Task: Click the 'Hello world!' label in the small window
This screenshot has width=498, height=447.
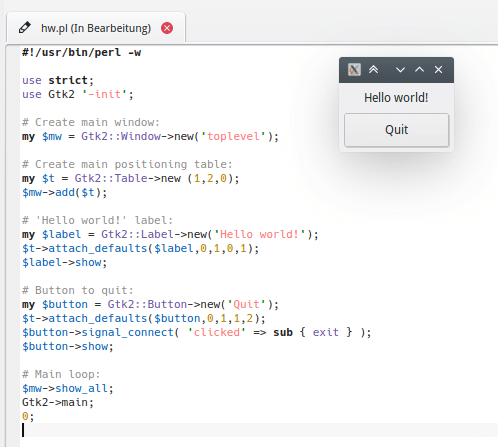Action: coord(396,98)
